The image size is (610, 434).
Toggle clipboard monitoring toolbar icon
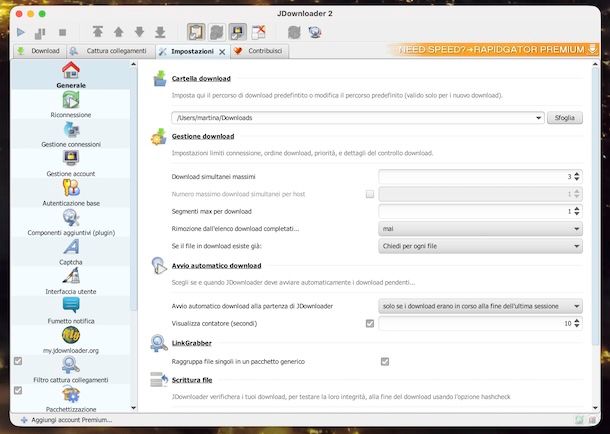coord(196,32)
